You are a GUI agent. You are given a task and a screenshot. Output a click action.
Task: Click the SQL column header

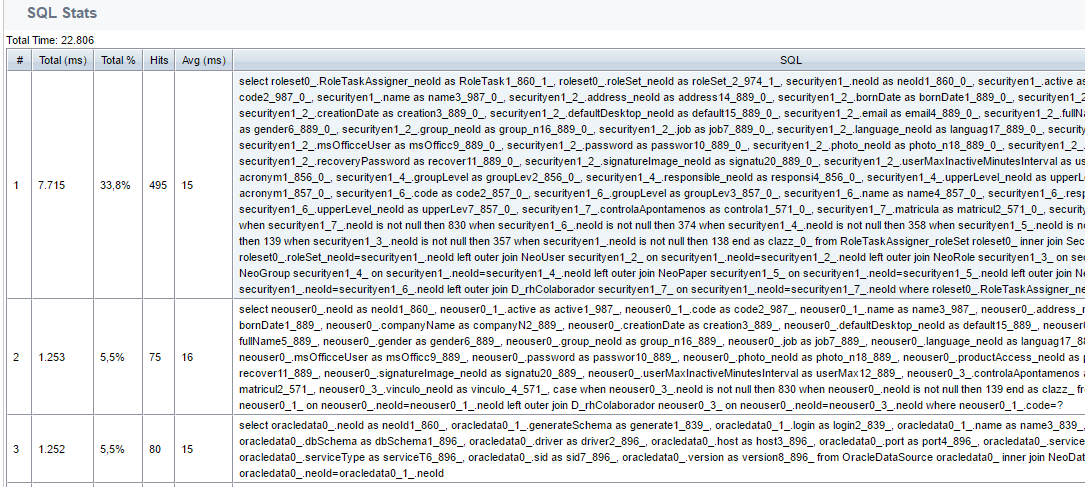659,60
